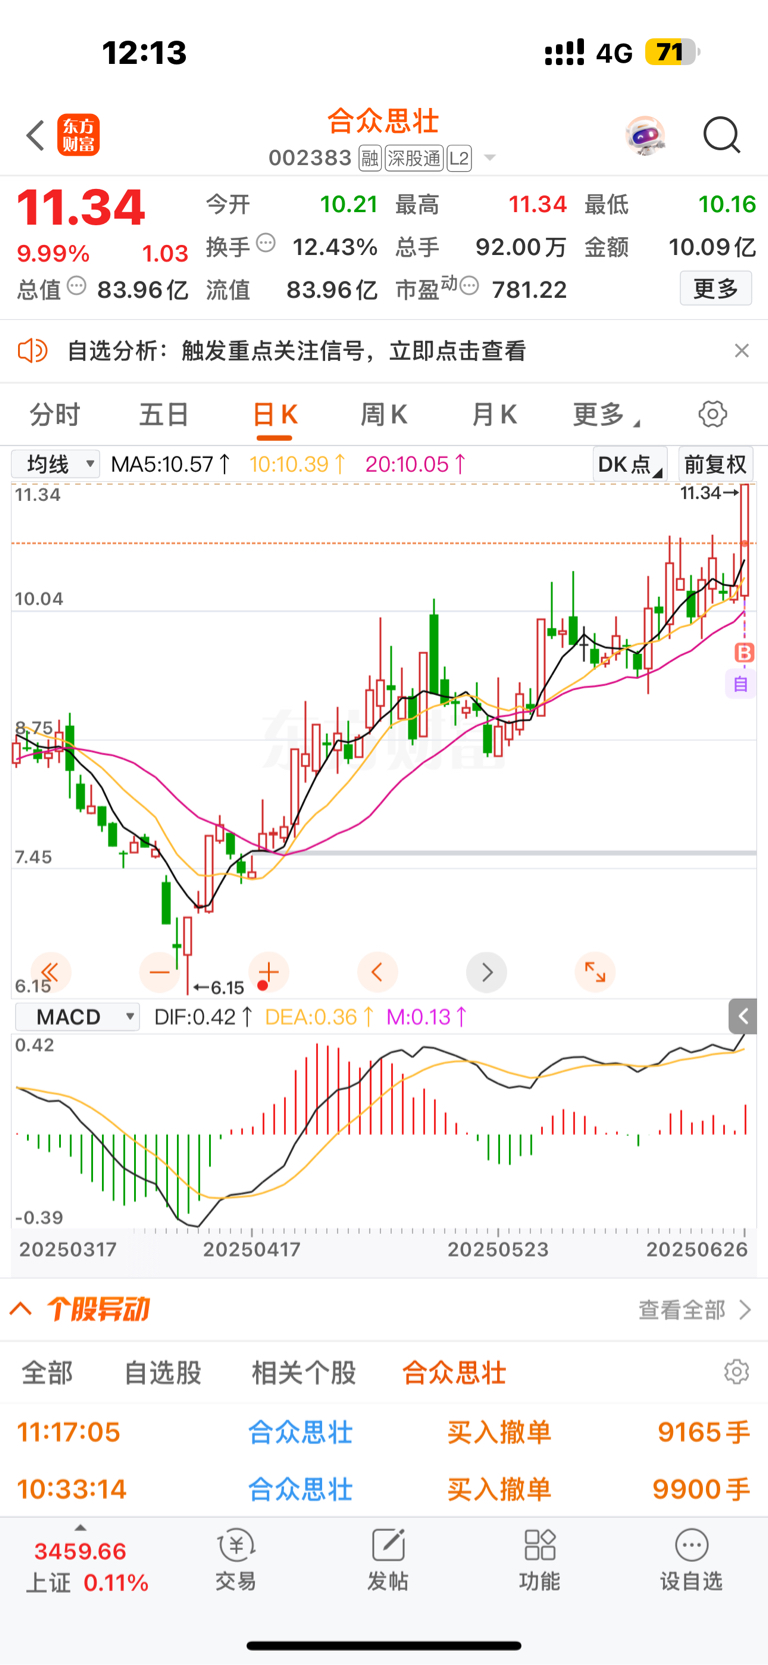The width and height of the screenshot is (768, 1665).
Task: Open the 发帖 post icon
Action: coord(388,1560)
